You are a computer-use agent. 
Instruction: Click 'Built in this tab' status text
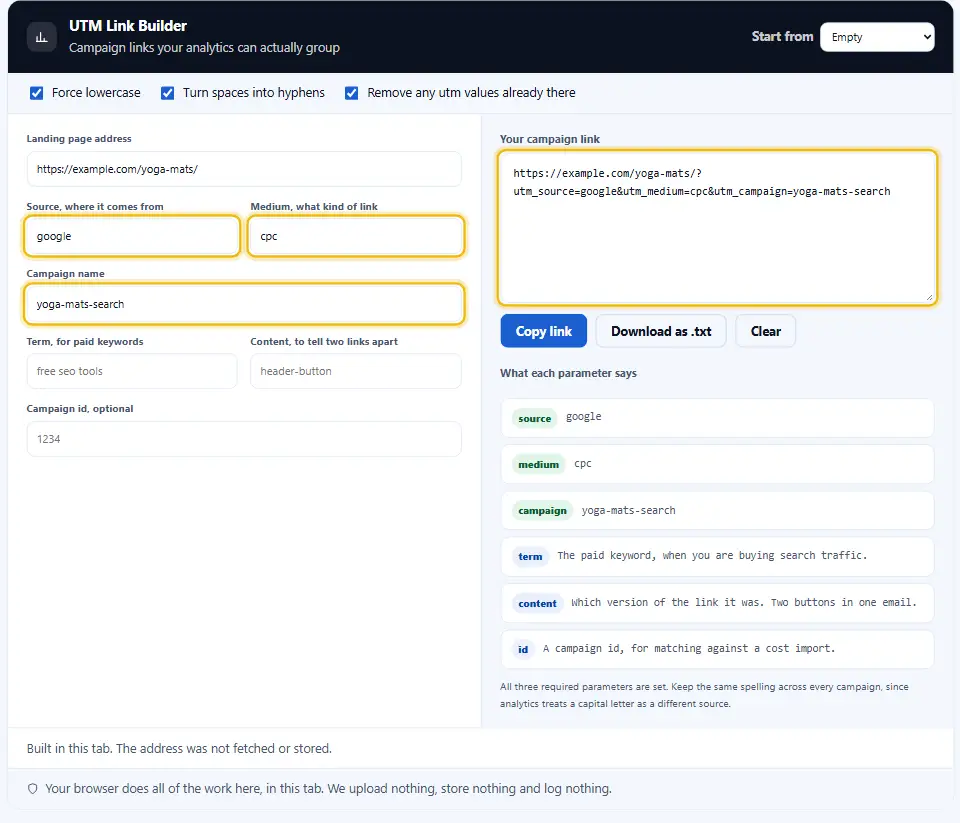point(179,748)
